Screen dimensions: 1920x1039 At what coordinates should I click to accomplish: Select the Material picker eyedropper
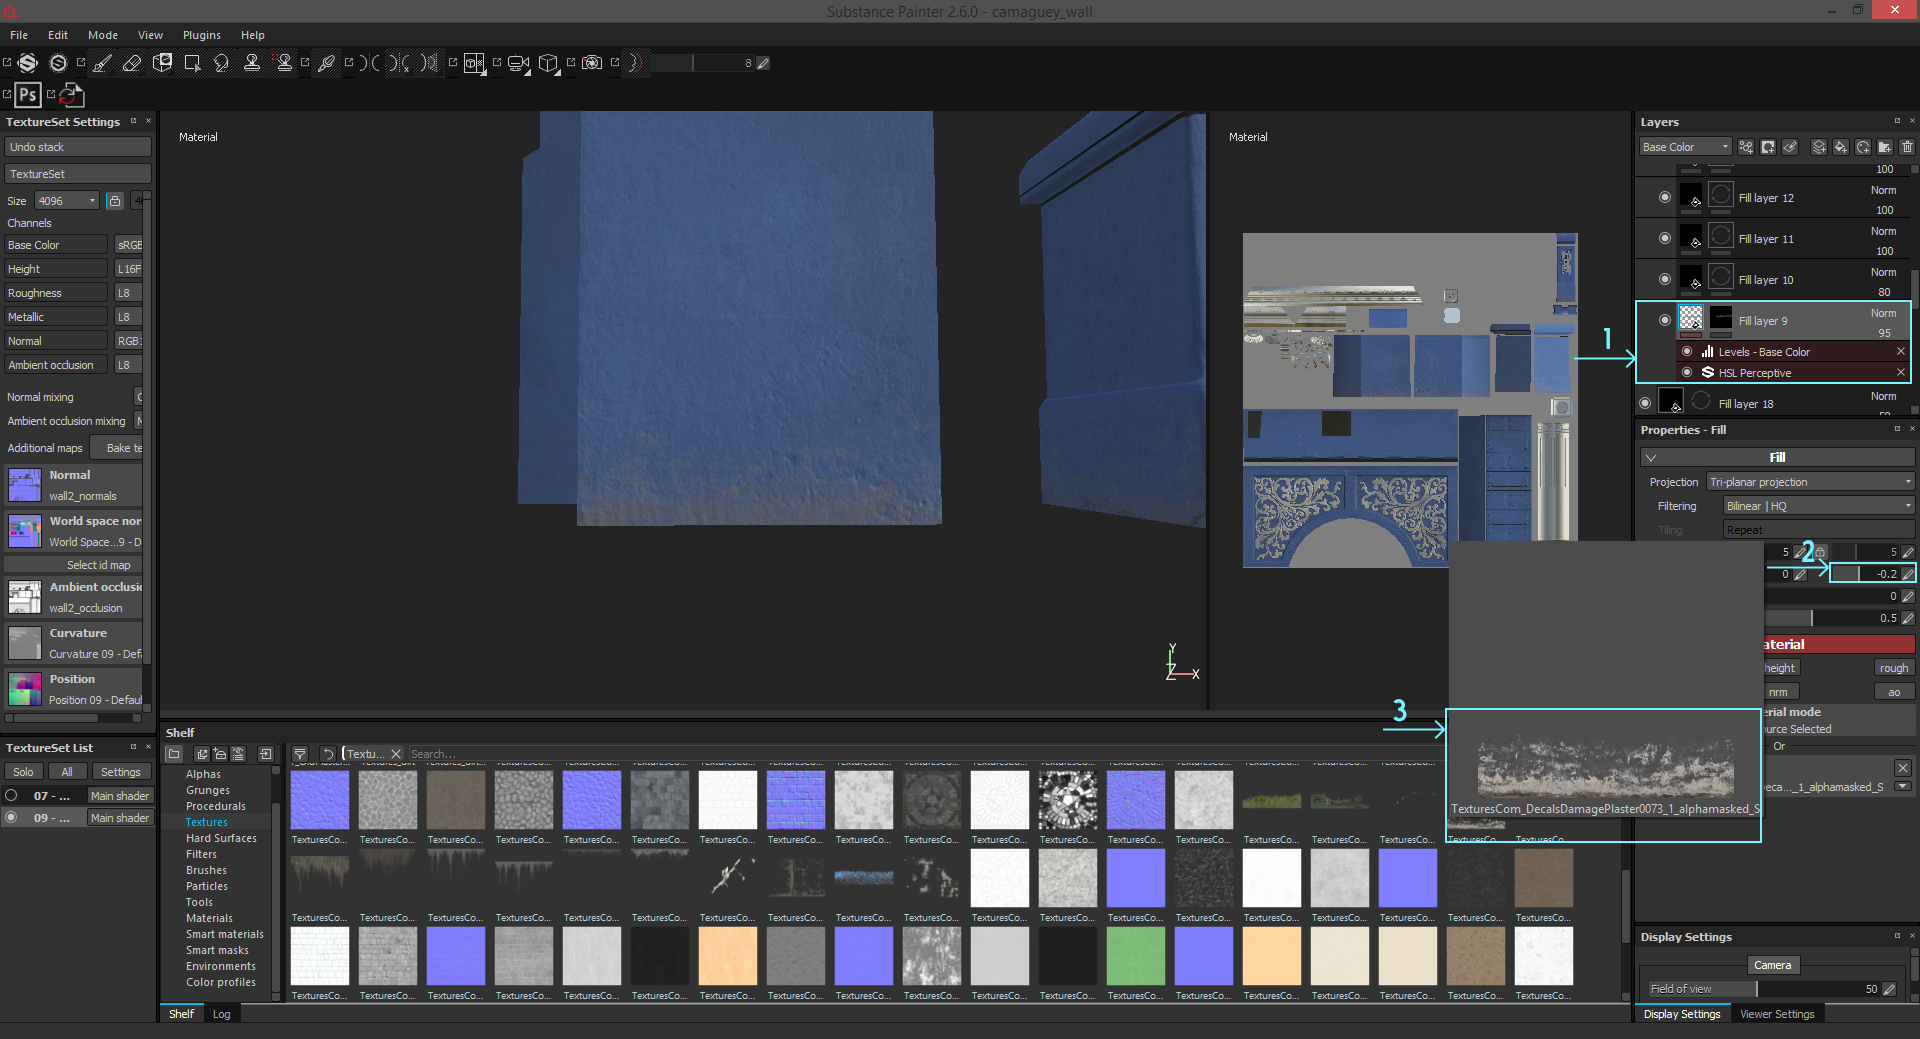pos(326,63)
